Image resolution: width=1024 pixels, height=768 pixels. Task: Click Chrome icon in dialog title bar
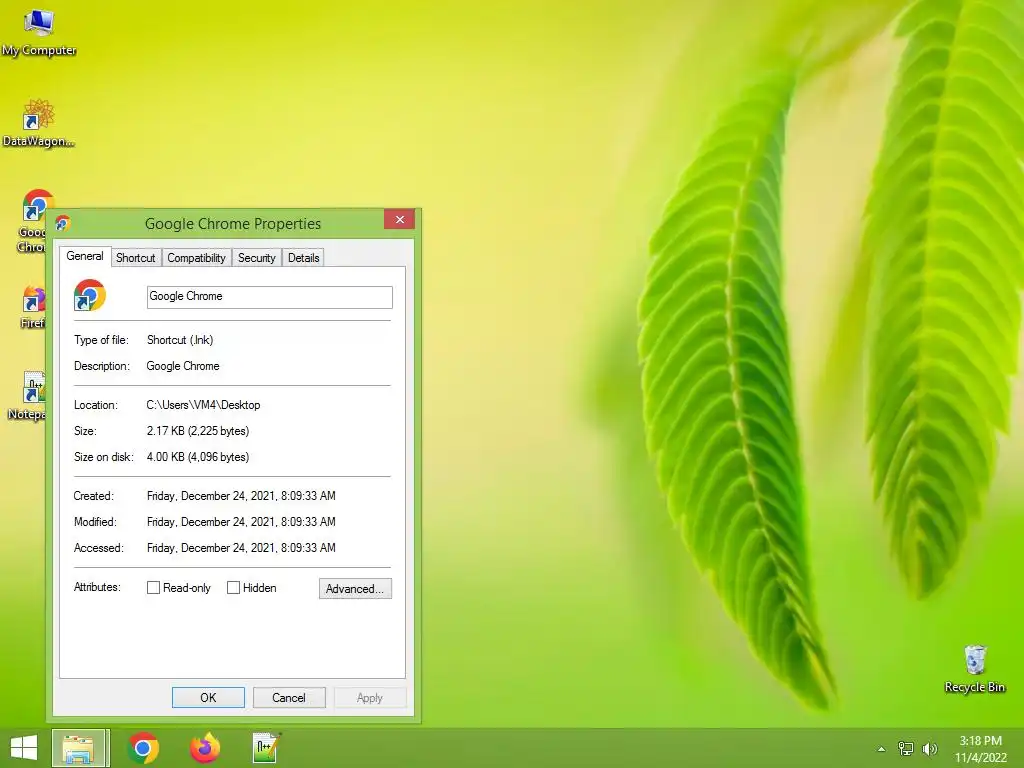coord(63,223)
